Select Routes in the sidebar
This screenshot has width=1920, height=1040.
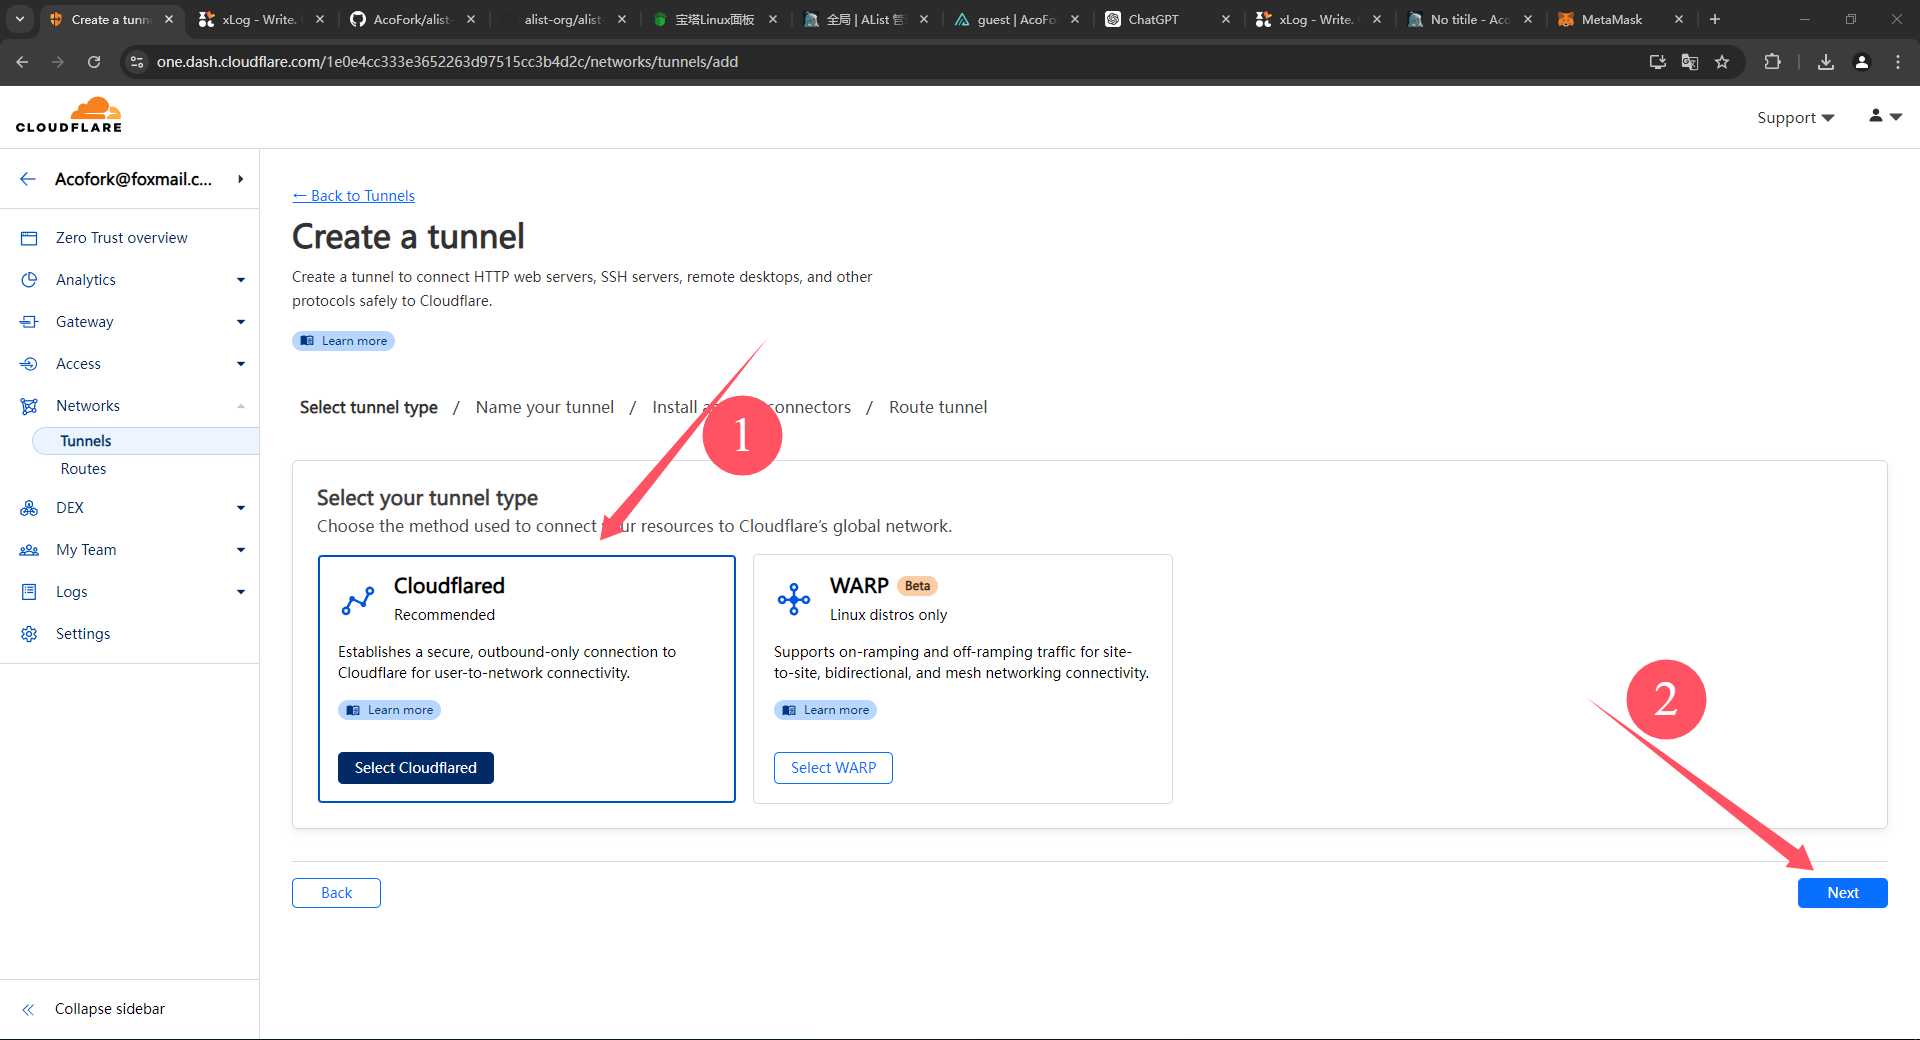(83, 469)
